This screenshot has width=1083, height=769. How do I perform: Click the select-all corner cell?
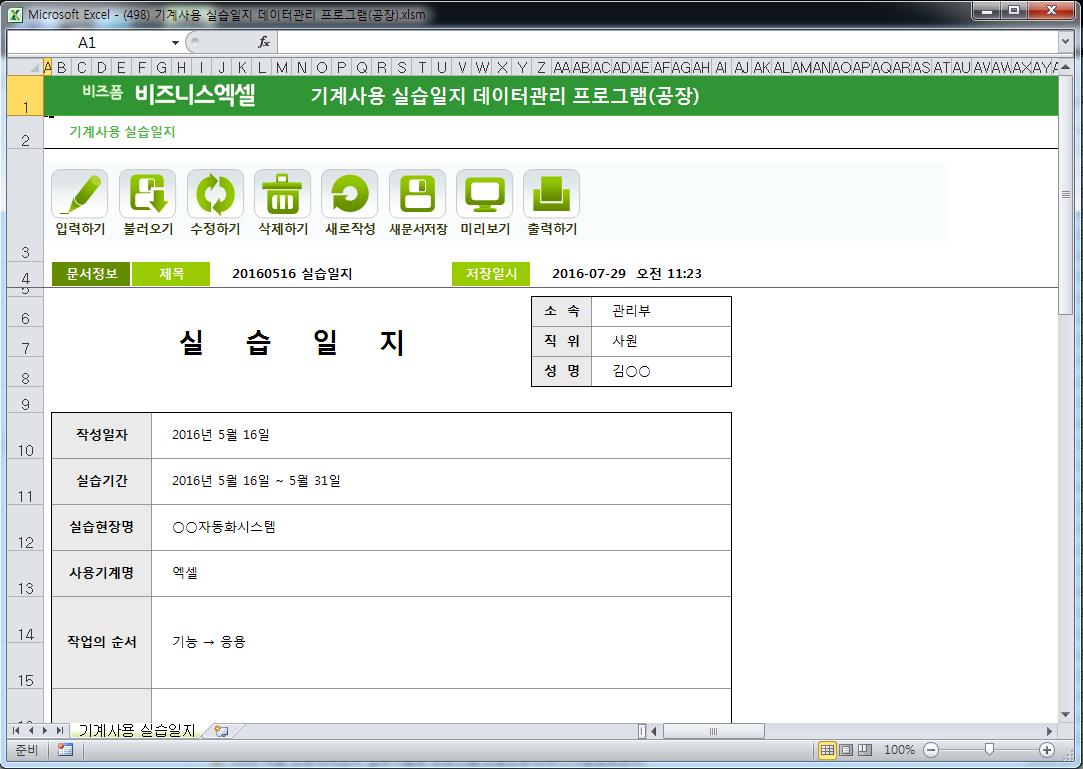click(25, 67)
